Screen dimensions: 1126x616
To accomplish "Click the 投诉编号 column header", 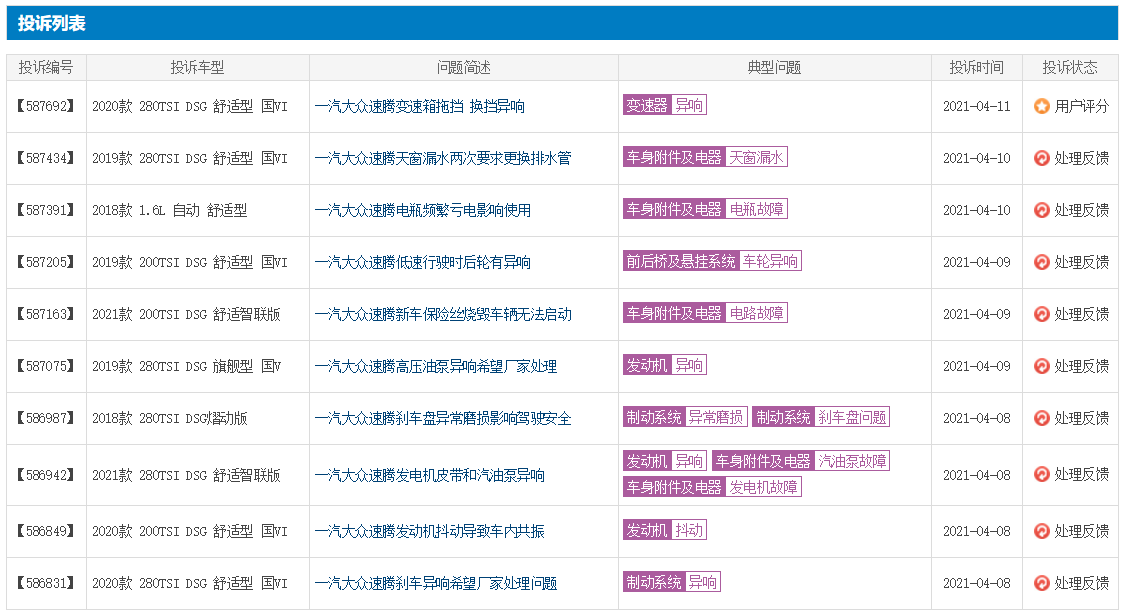I will click(x=46, y=67).
